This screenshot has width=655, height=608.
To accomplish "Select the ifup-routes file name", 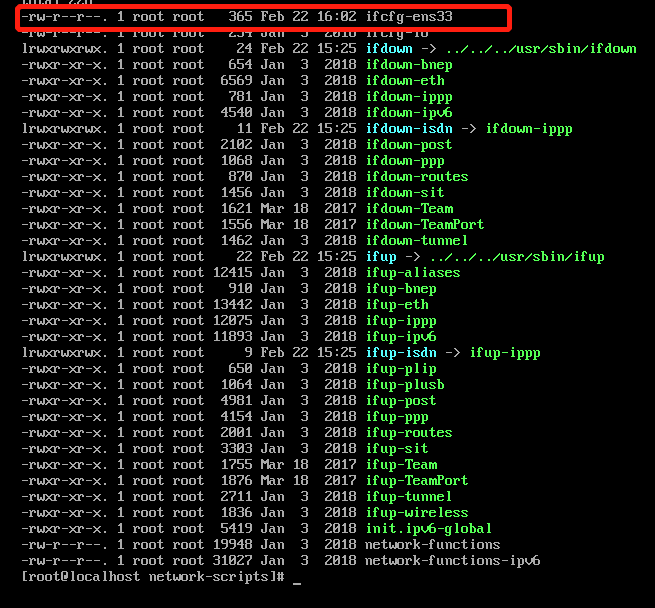I will coord(409,433).
